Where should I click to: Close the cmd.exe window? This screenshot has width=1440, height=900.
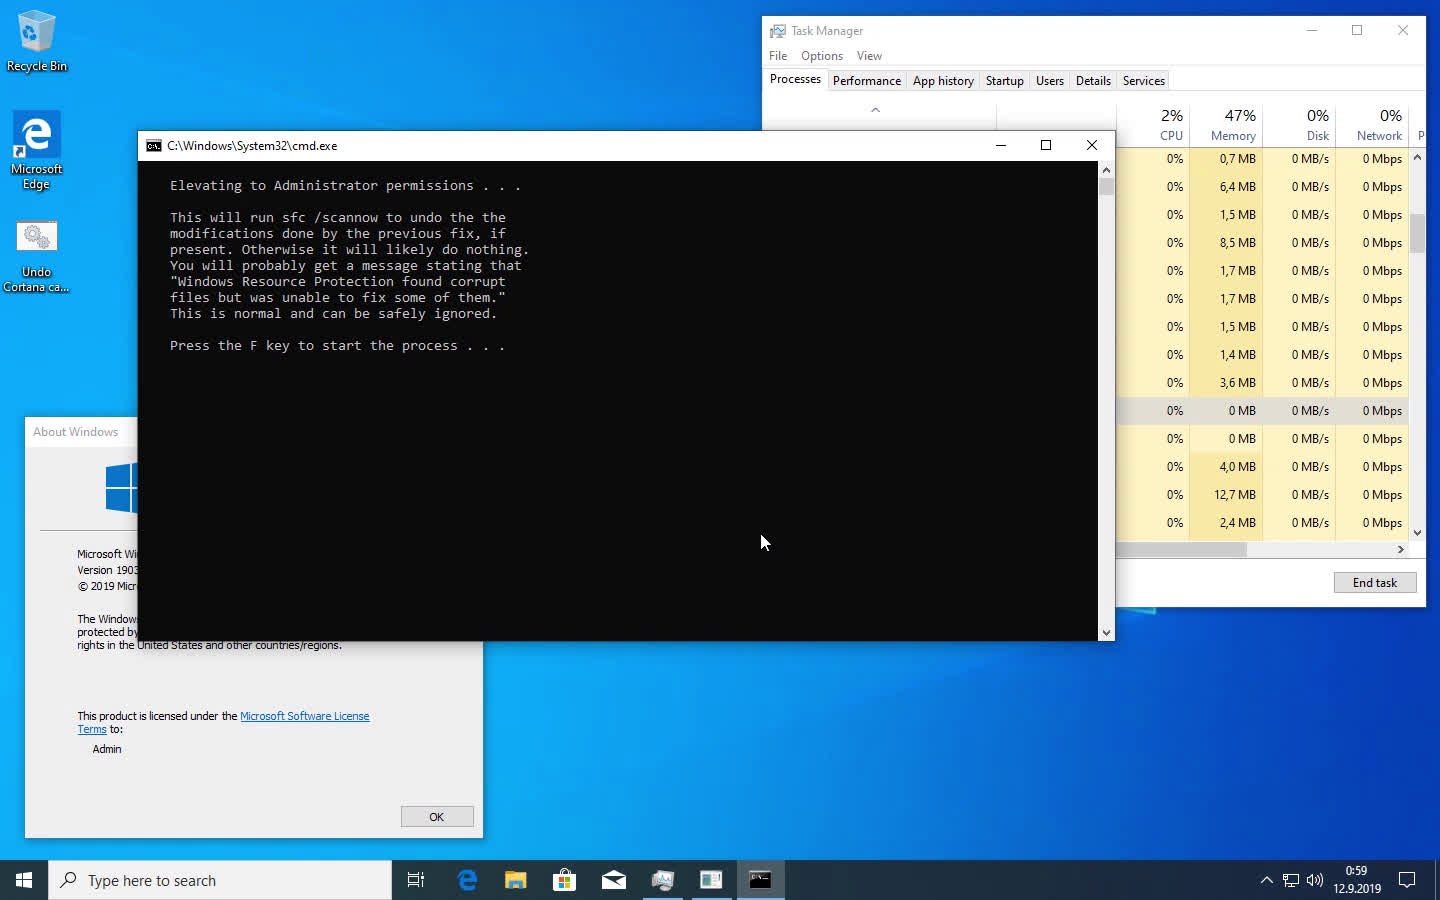tap(1092, 146)
